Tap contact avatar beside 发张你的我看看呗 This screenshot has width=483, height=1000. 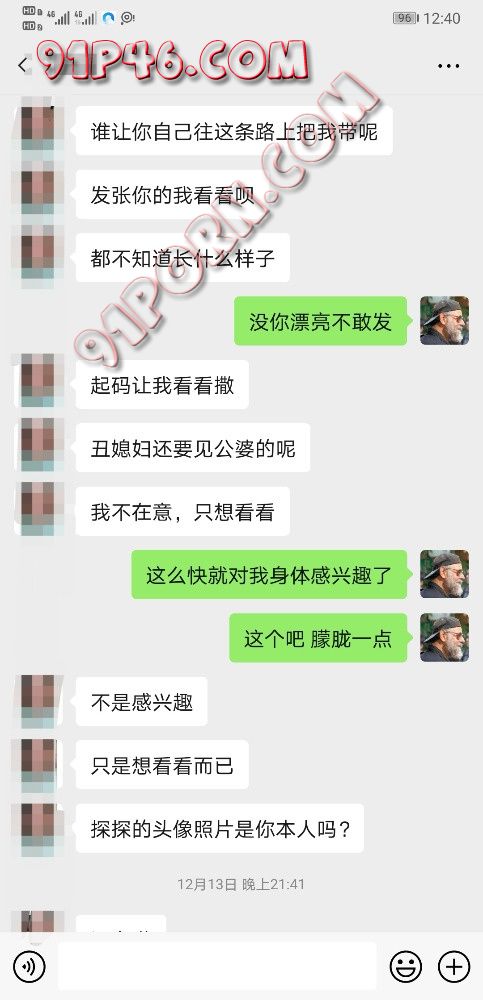click(x=38, y=195)
